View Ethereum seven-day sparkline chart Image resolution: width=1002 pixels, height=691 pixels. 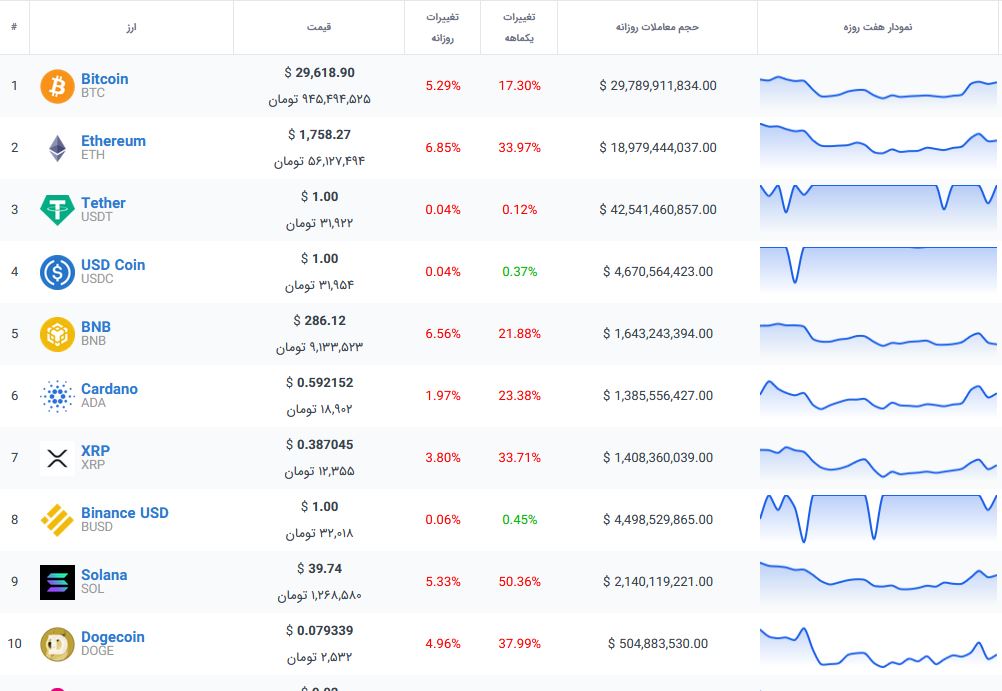(878, 146)
